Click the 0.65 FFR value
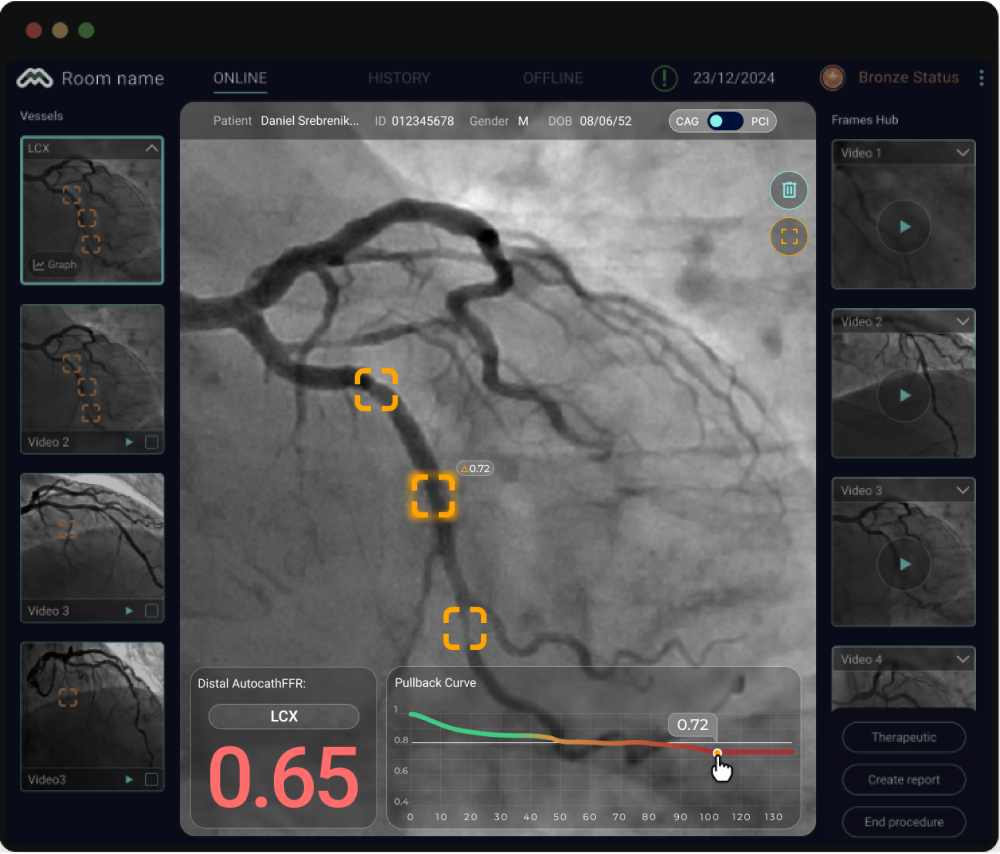This screenshot has width=1000, height=854. 284,778
